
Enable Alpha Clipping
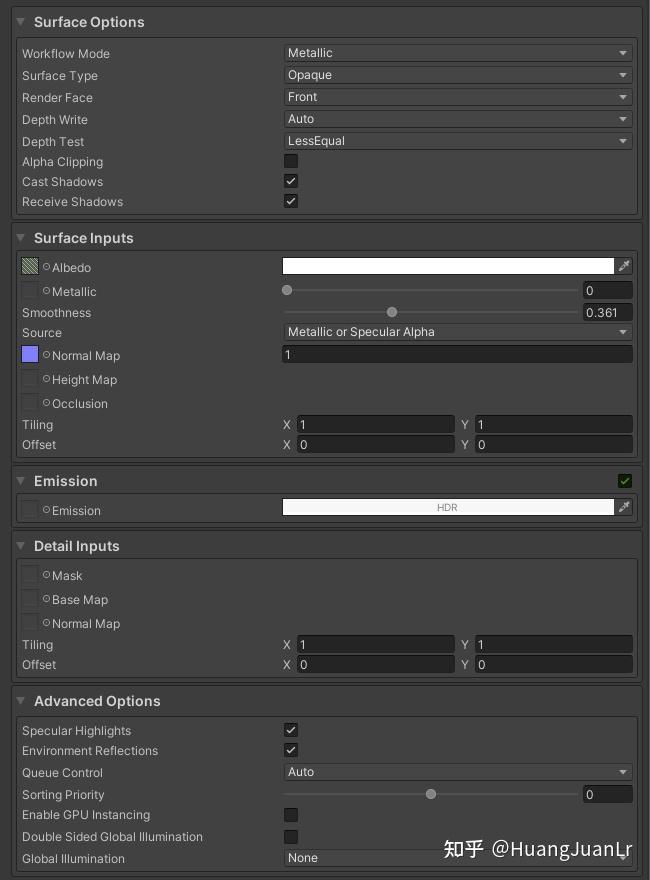coord(290,161)
